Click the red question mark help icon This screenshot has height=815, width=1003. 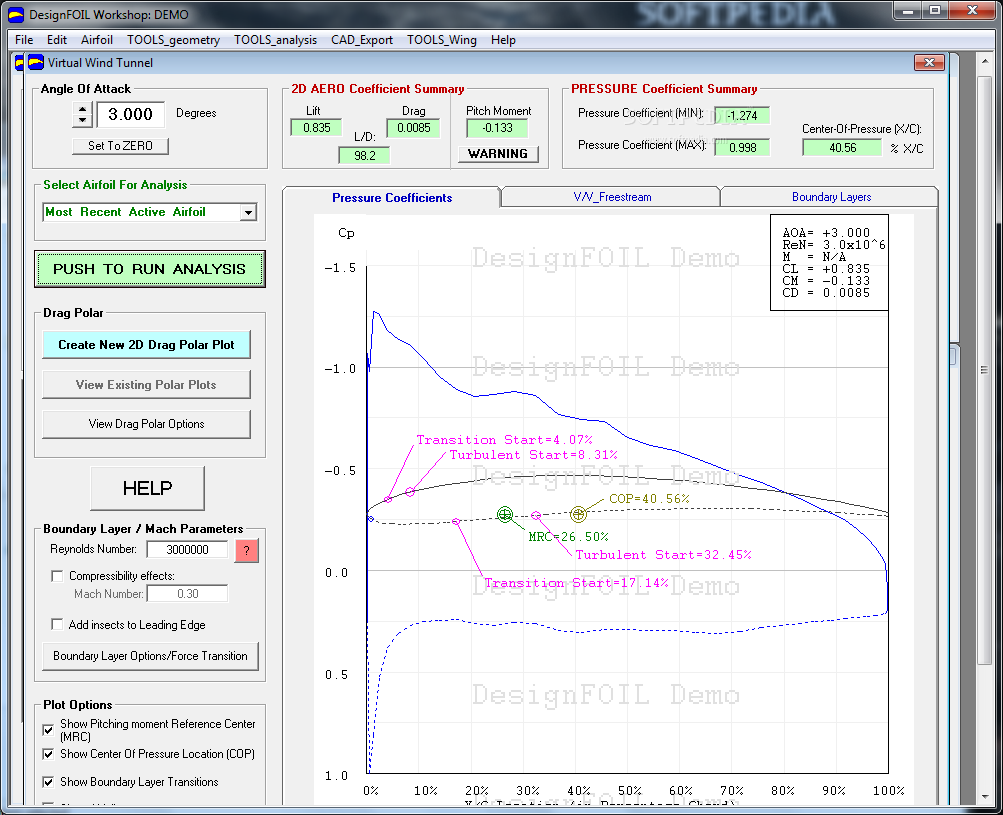247,550
